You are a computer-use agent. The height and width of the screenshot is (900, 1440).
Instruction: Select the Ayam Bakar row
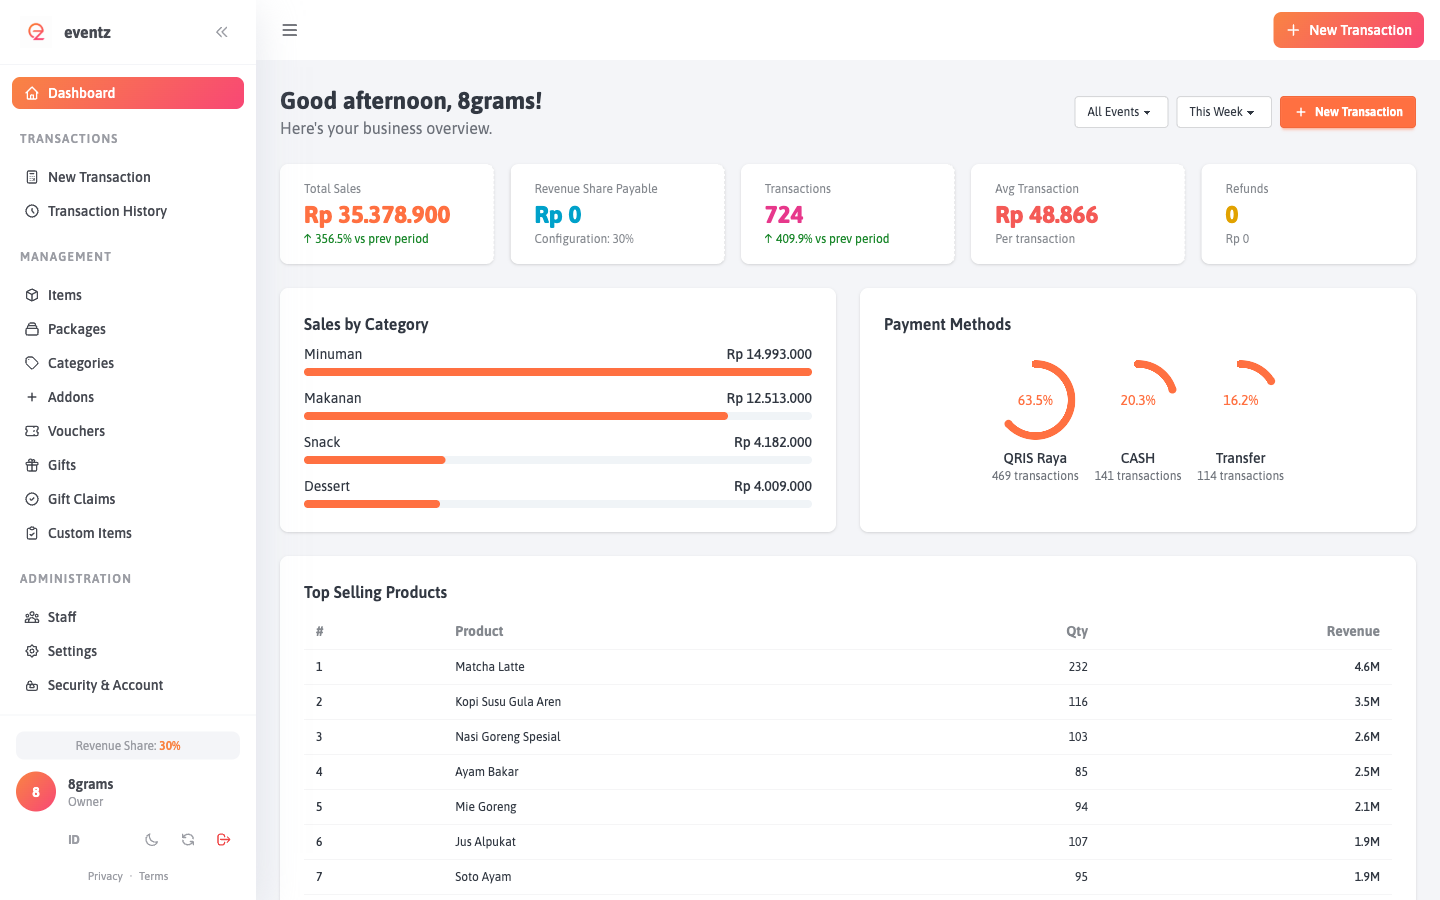(848, 772)
